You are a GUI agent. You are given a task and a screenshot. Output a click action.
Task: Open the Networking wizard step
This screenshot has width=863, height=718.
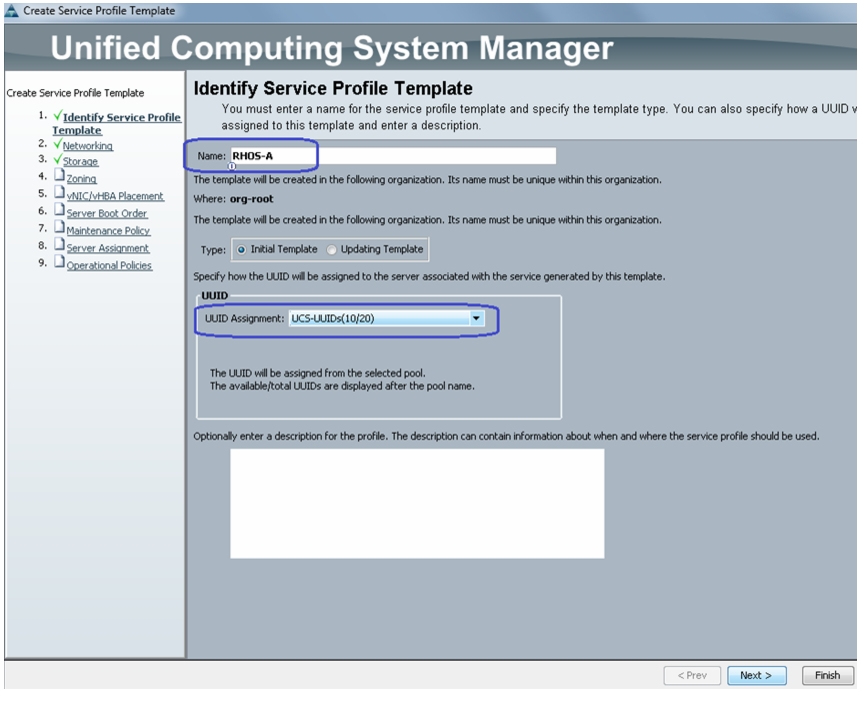coord(88,146)
